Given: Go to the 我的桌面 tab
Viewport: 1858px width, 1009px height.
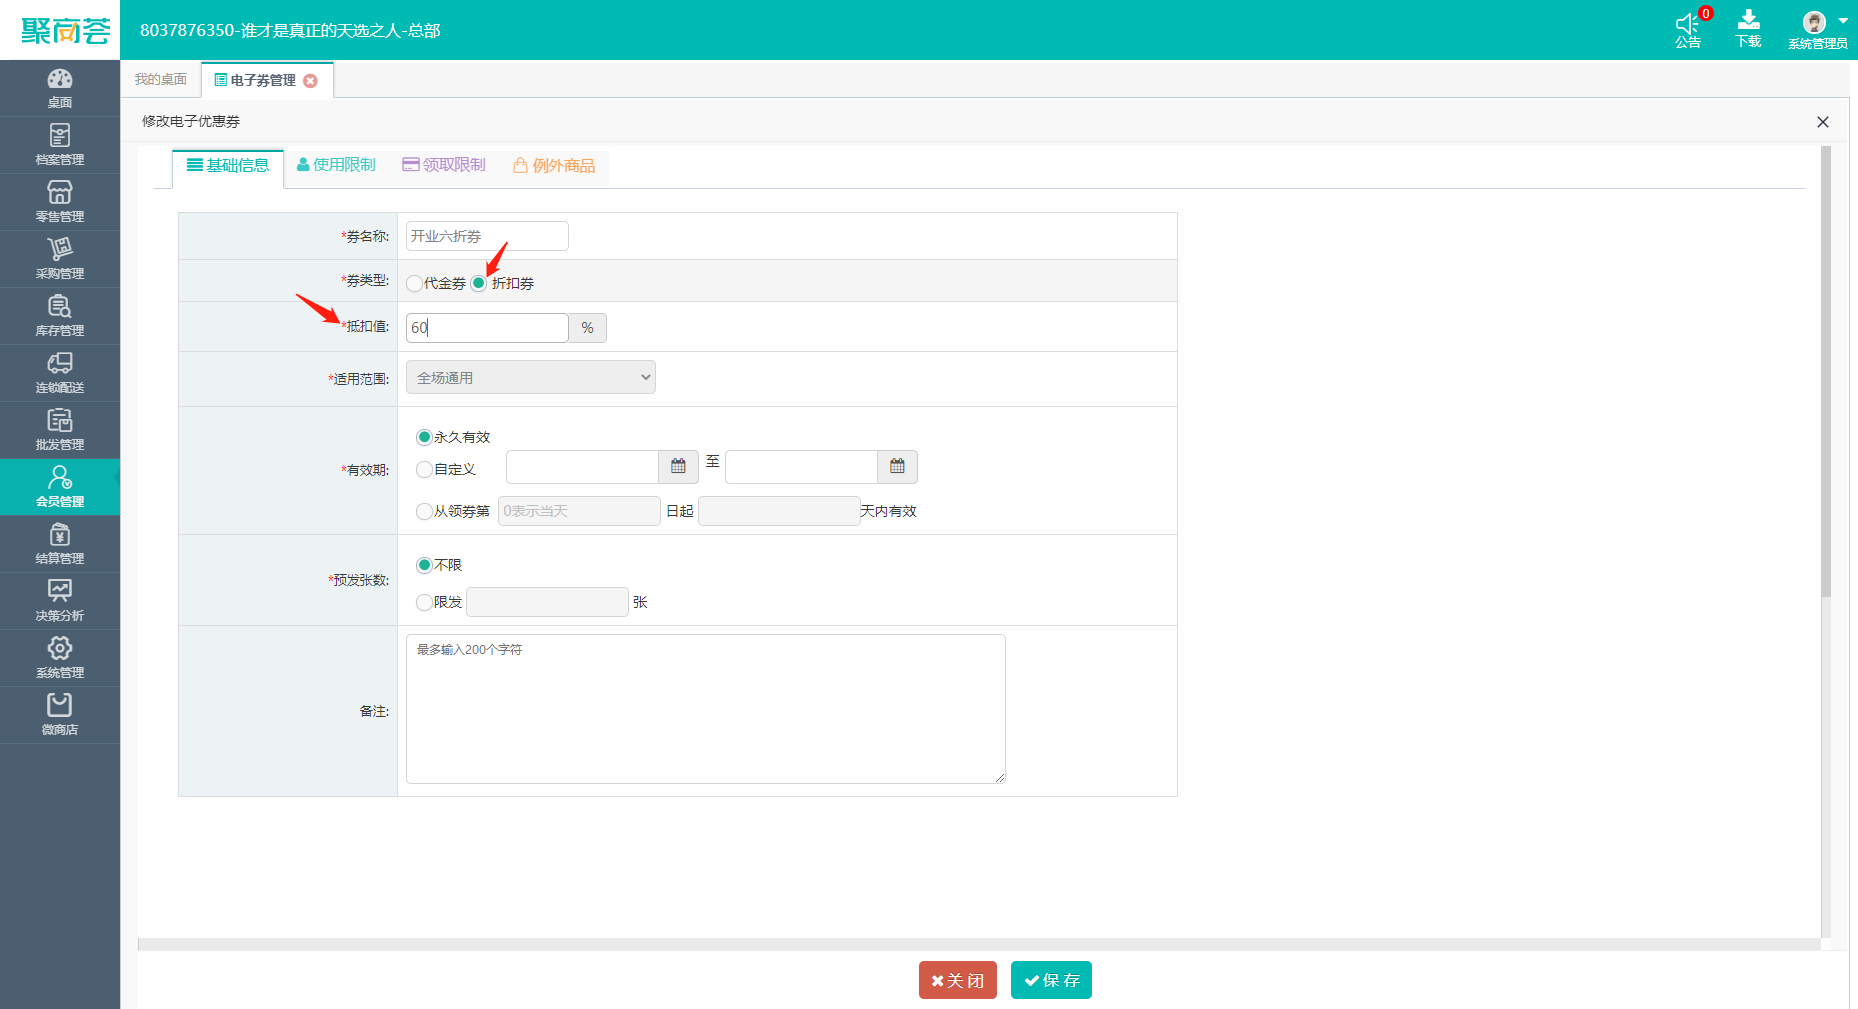Looking at the screenshot, I should coord(161,80).
